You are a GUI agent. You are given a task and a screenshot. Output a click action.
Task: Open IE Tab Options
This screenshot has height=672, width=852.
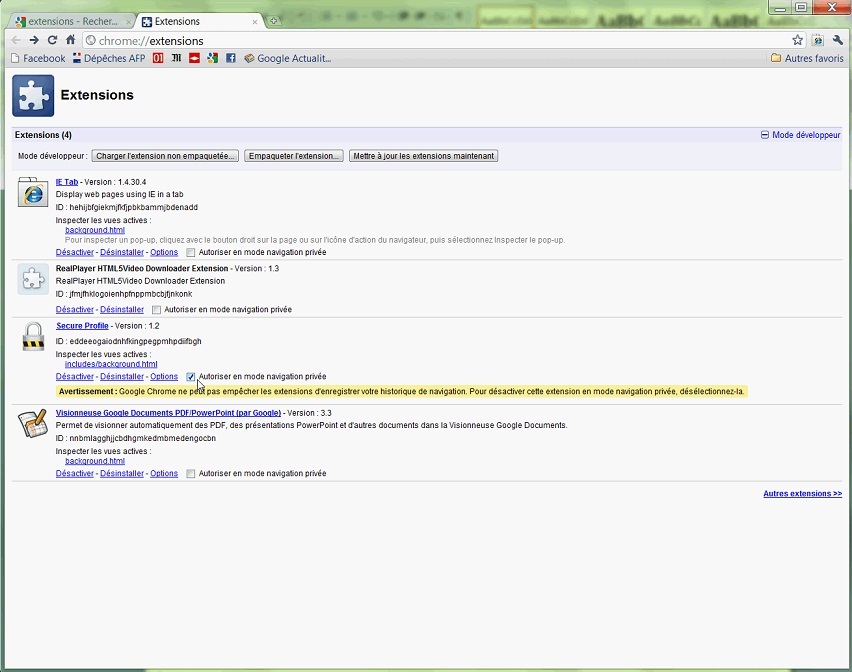tap(164, 252)
